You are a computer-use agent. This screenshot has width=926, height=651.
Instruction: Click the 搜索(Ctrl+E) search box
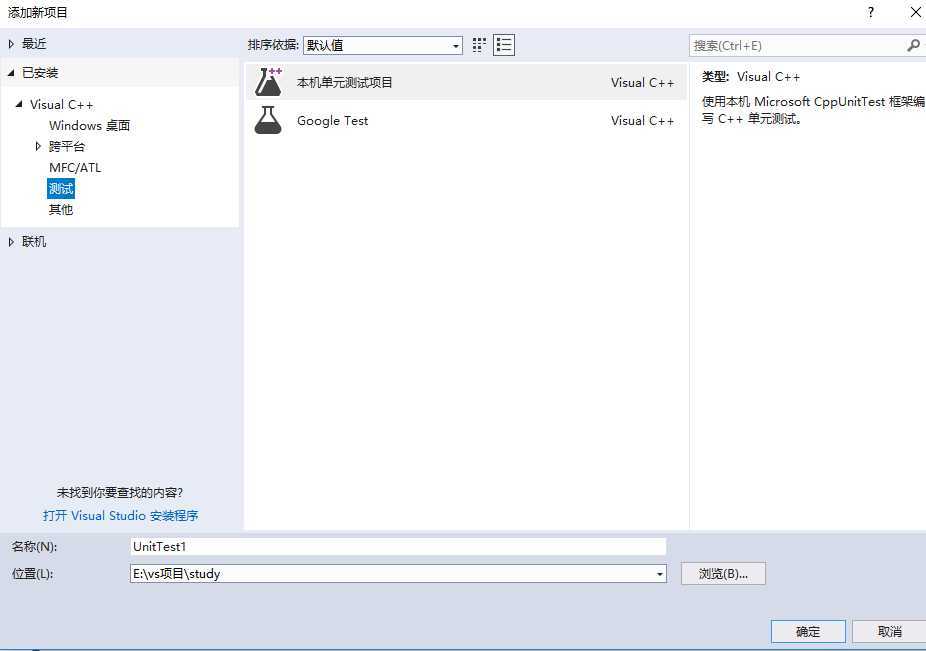click(x=807, y=45)
